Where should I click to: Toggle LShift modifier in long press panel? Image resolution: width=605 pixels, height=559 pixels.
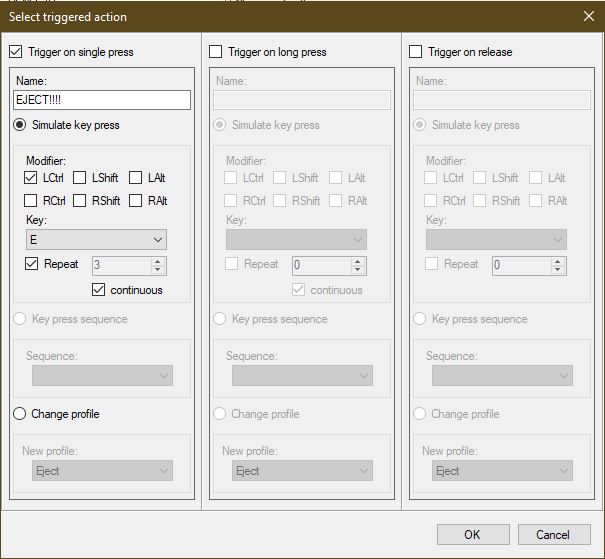(279, 178)
